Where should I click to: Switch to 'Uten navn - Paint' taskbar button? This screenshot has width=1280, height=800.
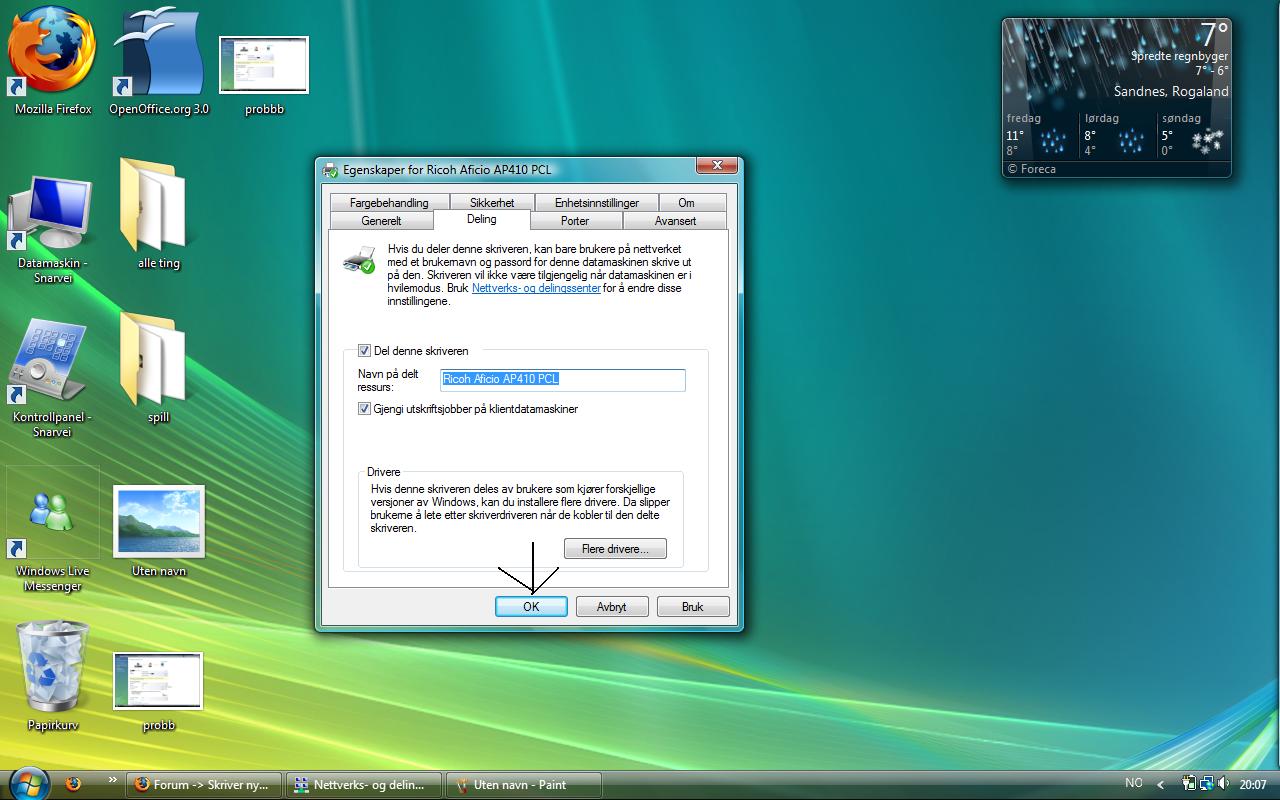pyautogui.click(x=523, y=785)
